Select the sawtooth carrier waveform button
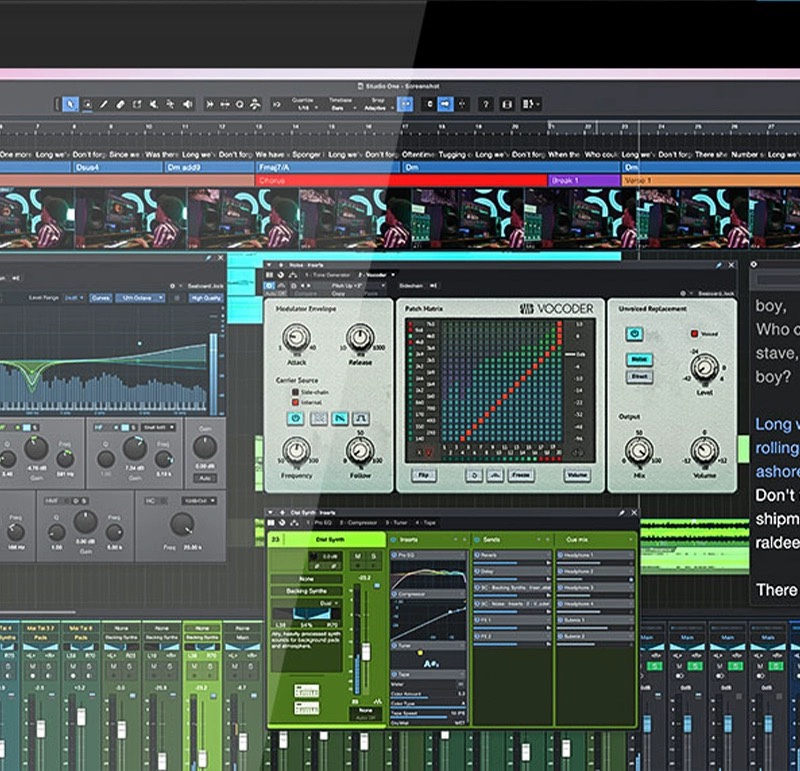Viewport: 800px width, 771px height. click(x=340, y=419)
